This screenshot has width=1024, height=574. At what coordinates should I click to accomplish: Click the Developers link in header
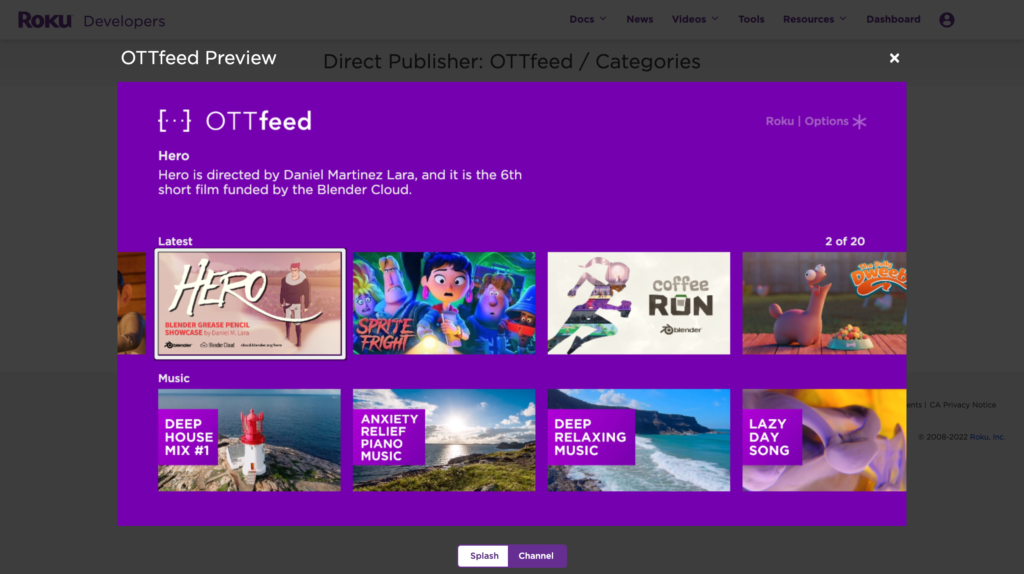coord(124,21)
